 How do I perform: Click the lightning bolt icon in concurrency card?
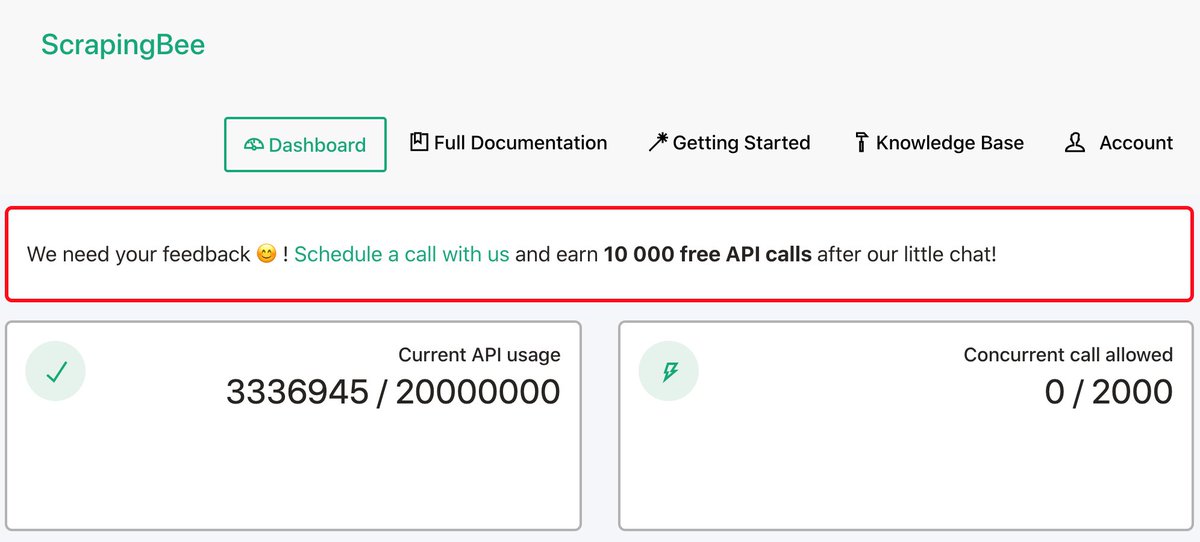[669, 372]
